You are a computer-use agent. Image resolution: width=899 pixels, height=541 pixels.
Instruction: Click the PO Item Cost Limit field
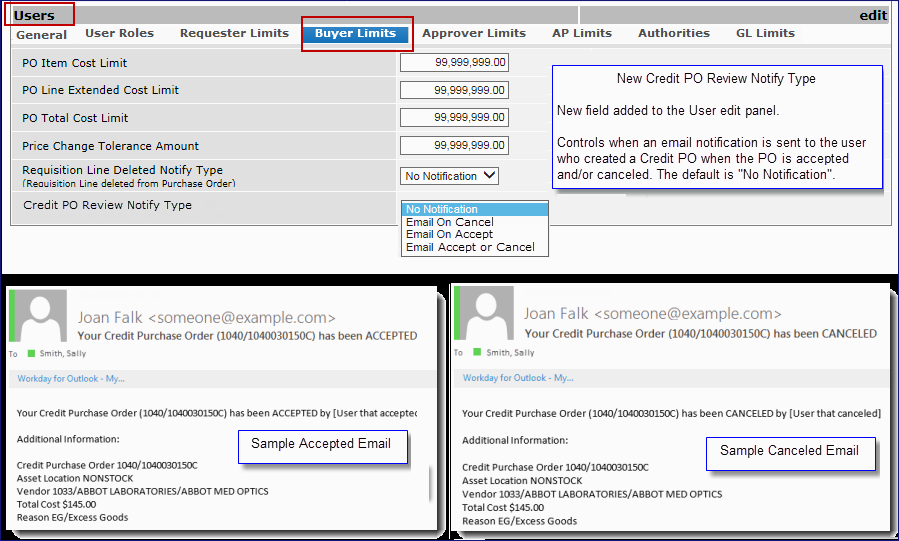[x=454, y=62]
